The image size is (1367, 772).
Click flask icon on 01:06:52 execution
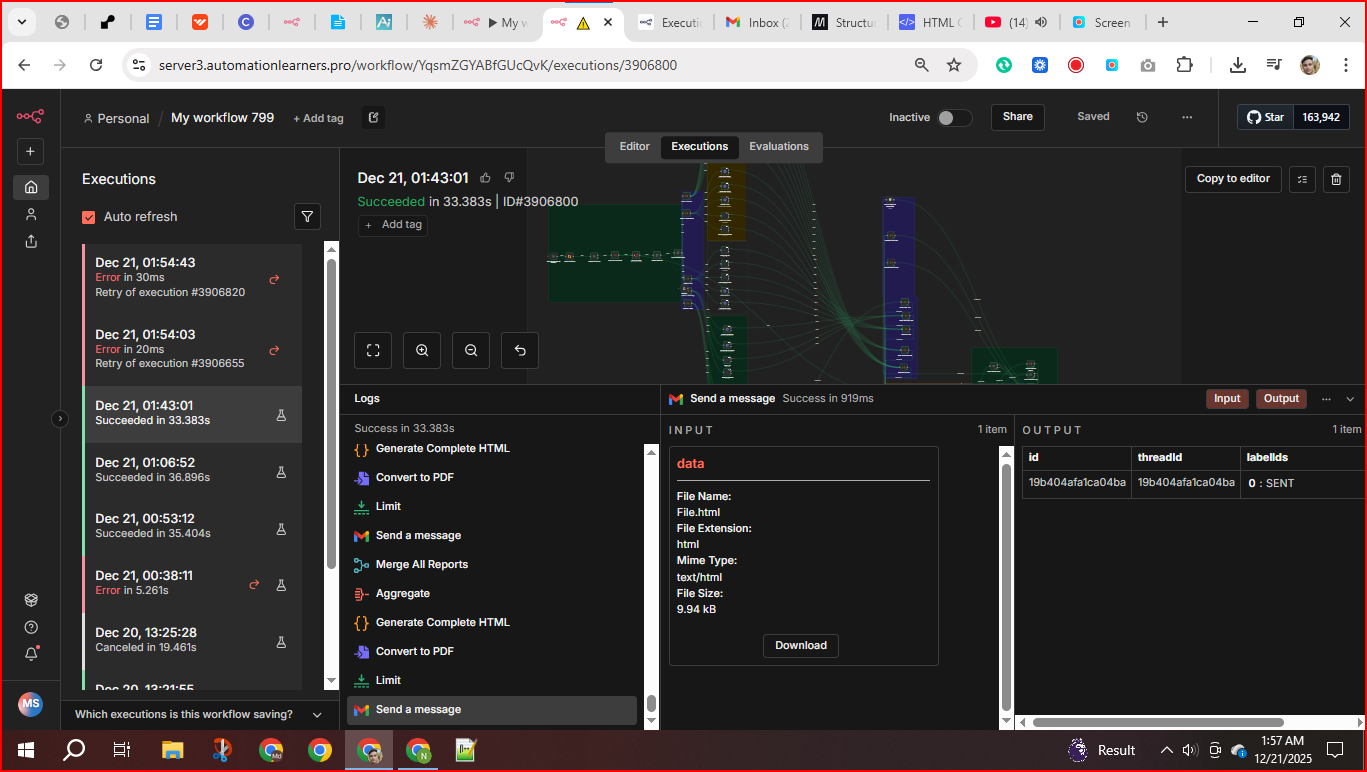(281, 472)
